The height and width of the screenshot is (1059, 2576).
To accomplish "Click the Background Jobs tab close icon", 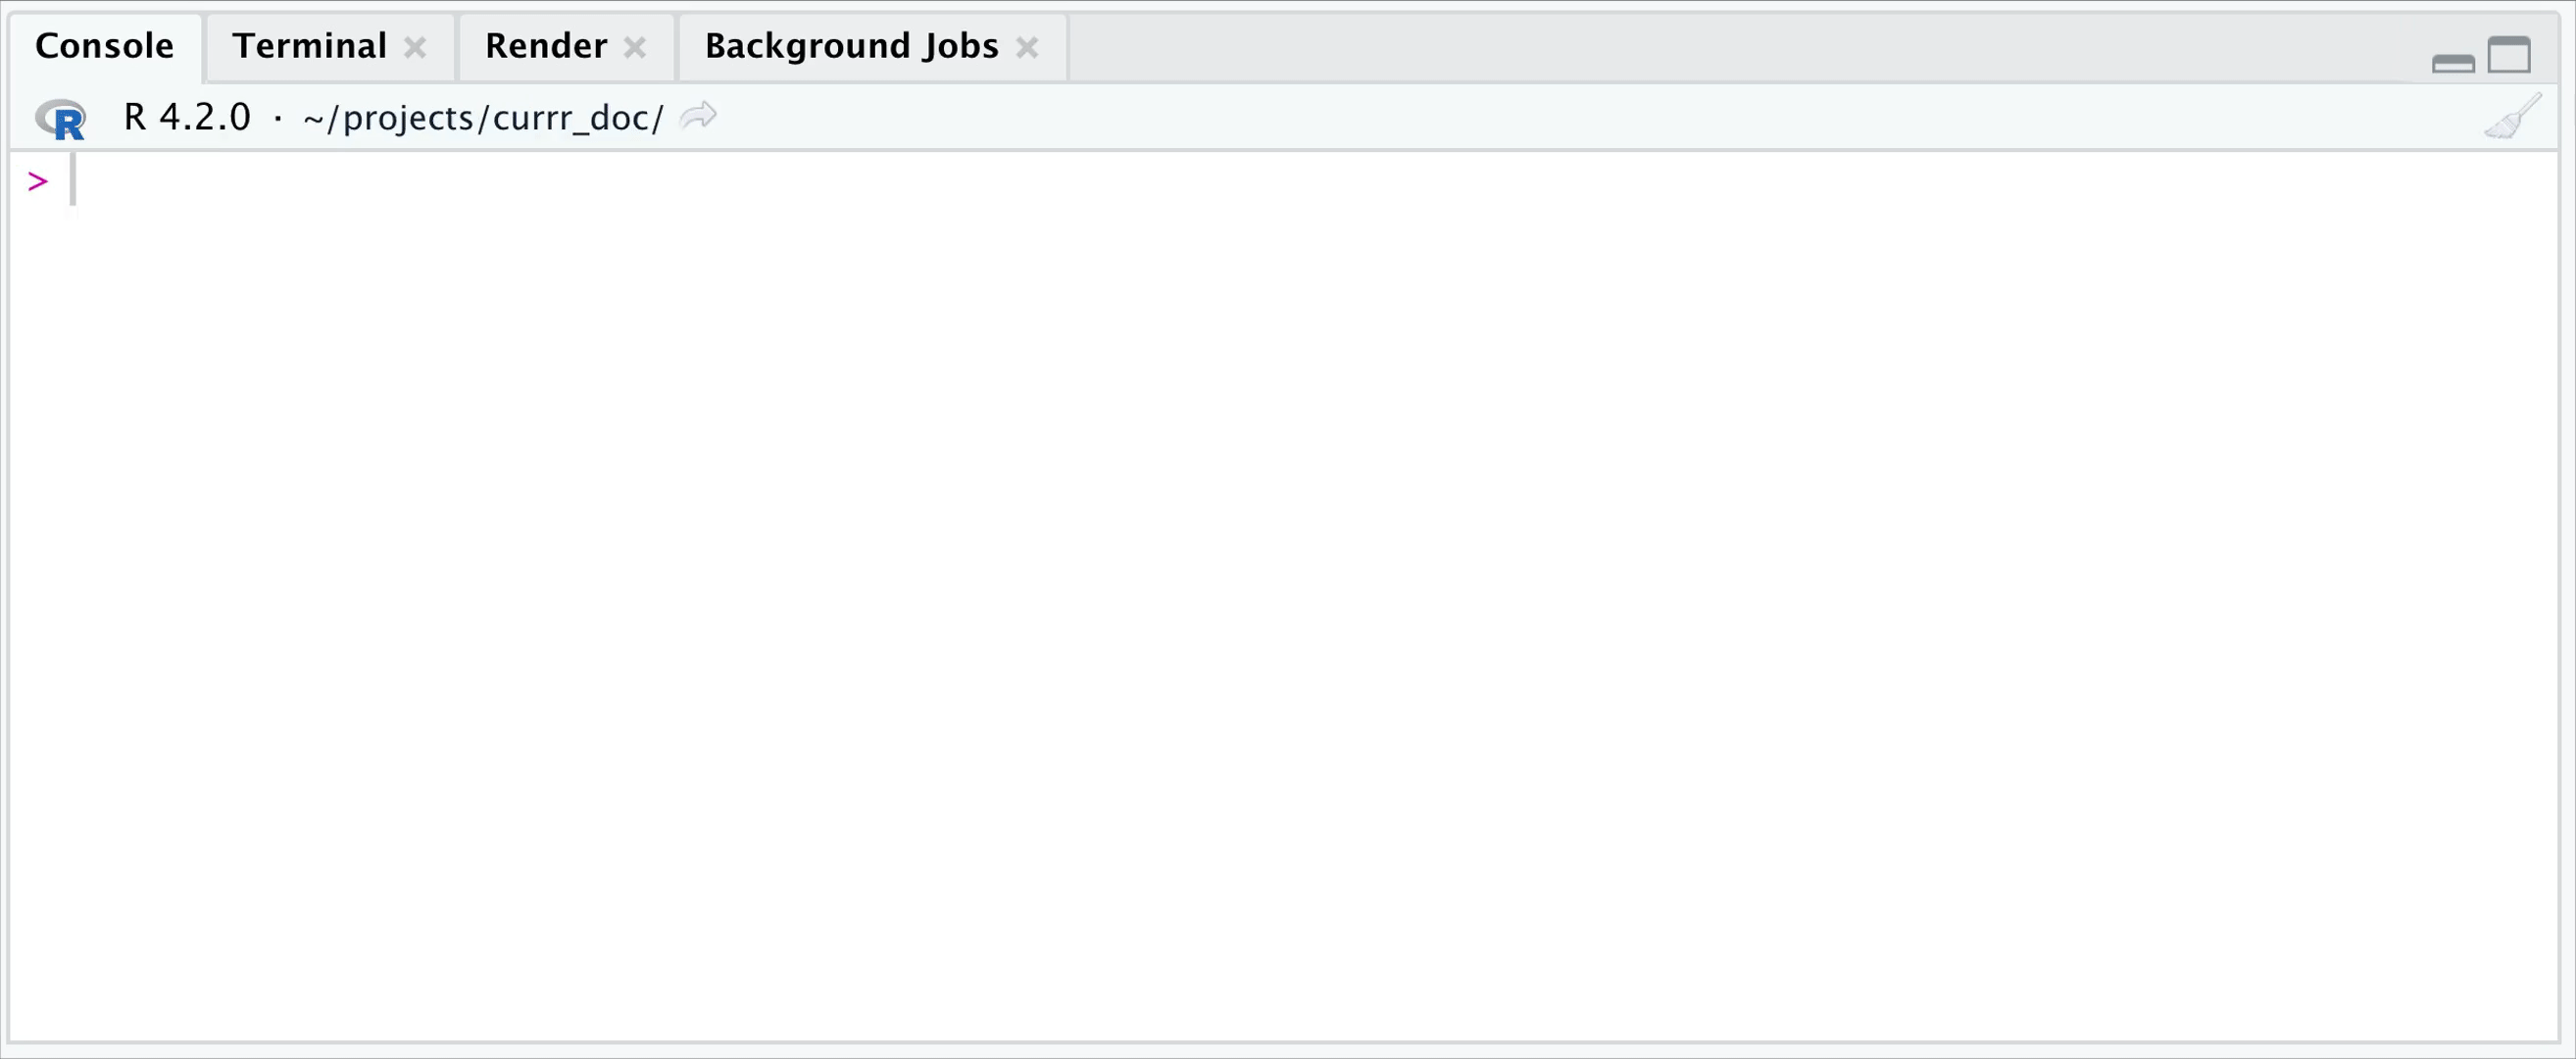I will point(1030,44).
